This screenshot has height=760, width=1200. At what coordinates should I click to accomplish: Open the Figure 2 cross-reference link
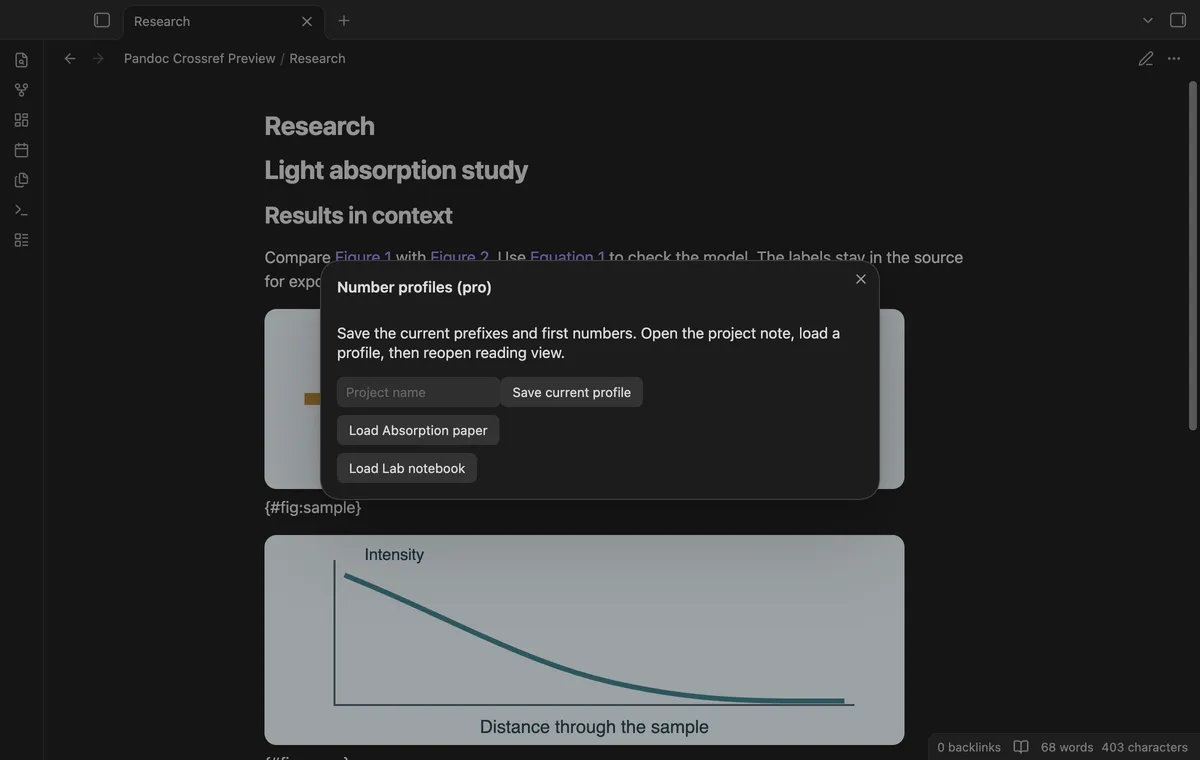[x=459, y=257]
